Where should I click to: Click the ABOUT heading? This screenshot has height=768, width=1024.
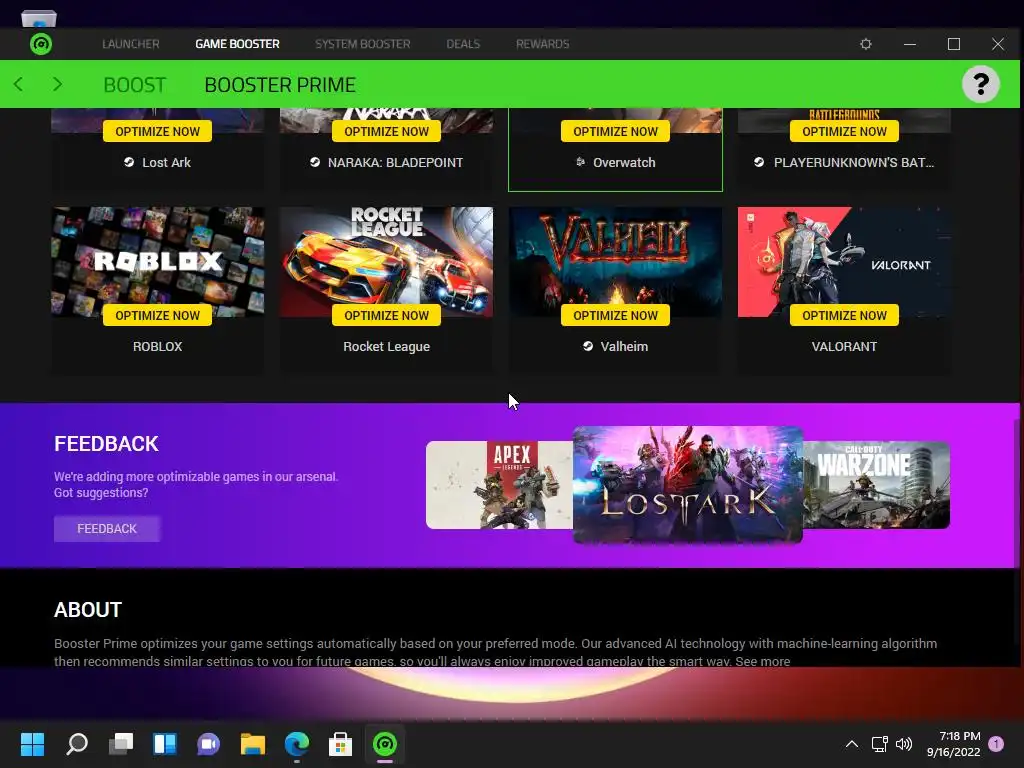point(88,609)
